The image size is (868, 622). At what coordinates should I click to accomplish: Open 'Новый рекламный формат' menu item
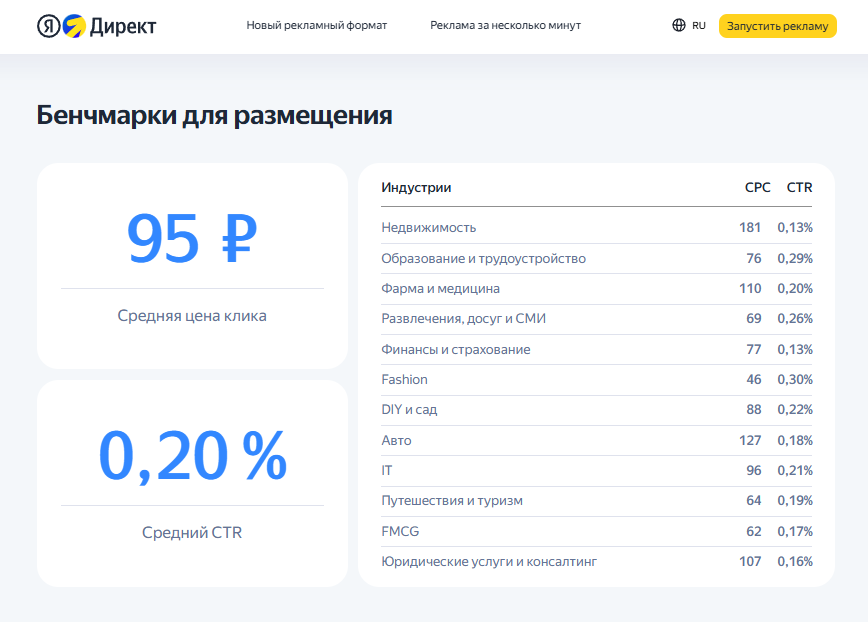pos(316,26)
